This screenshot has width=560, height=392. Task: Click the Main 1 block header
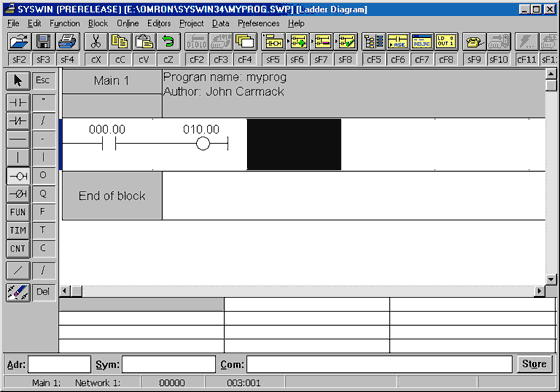pos(112,81)
